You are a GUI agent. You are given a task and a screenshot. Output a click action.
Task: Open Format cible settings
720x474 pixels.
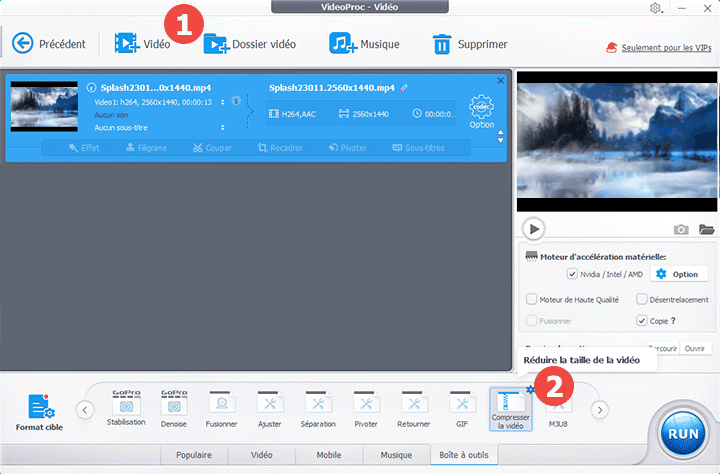click(39, 412)
